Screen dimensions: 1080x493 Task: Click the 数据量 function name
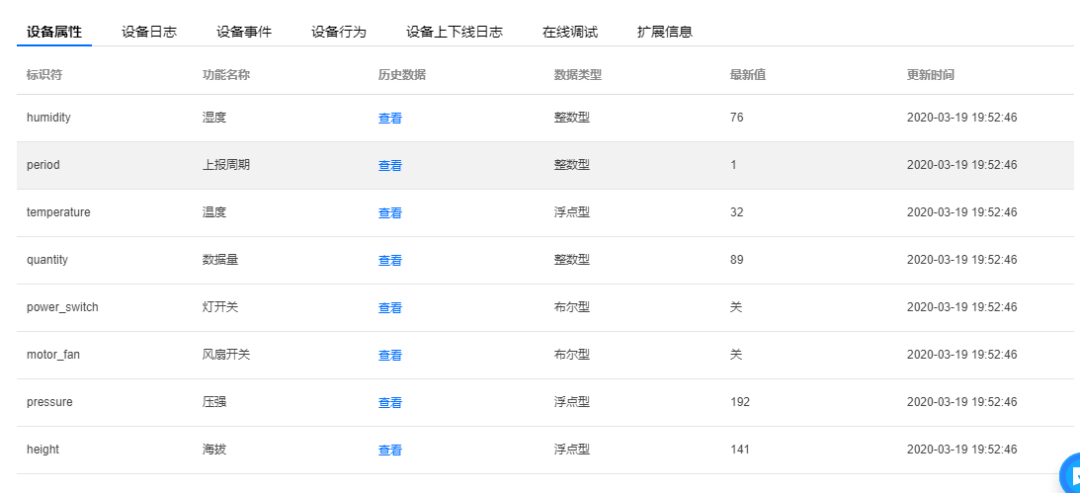220,260
